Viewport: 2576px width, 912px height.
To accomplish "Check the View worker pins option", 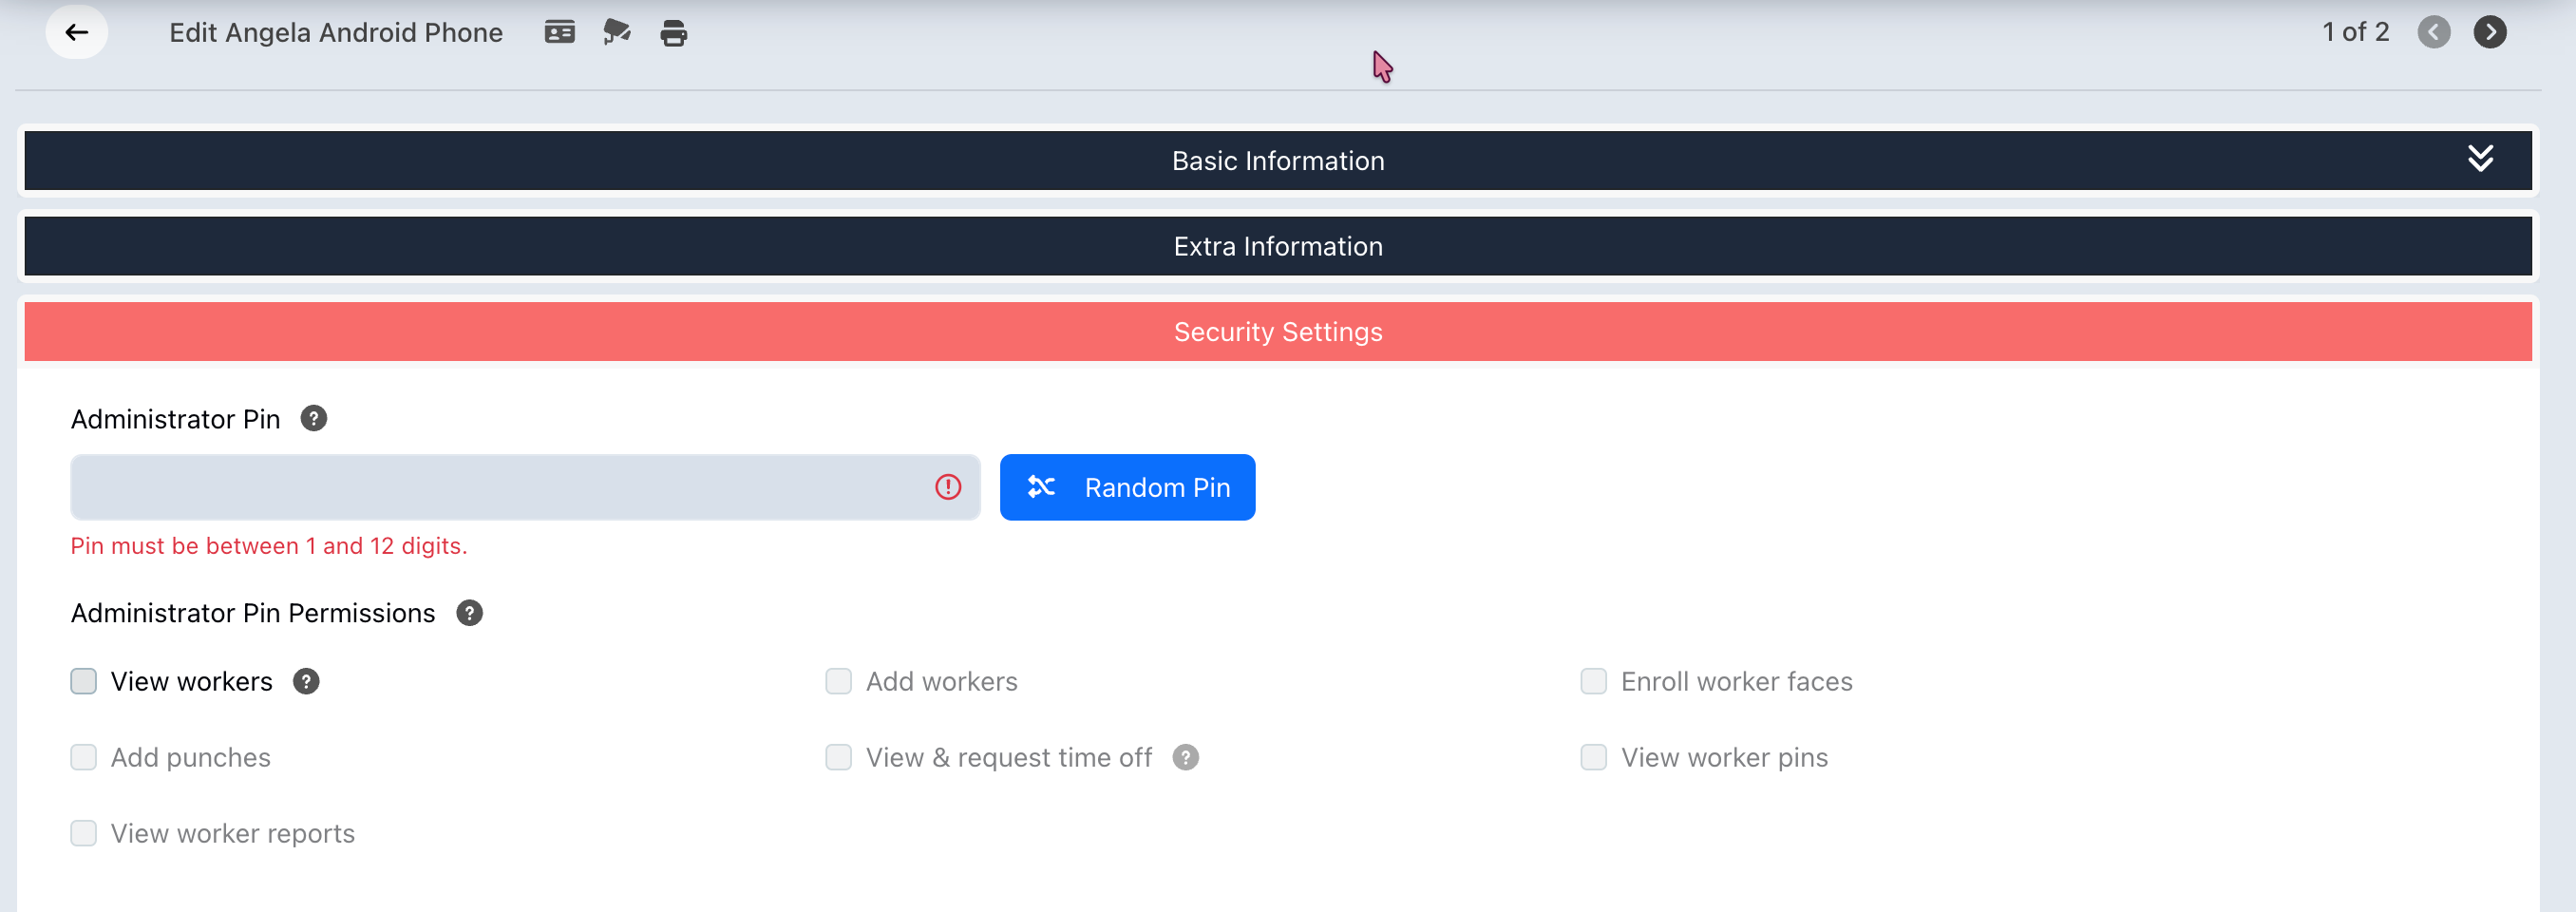I will pos(1594,757).
